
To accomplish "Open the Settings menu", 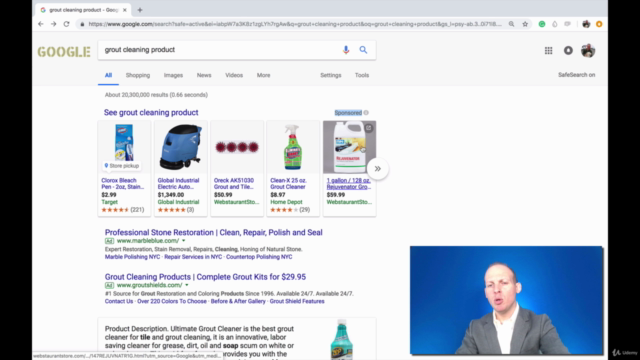I will tap(331, 75).
